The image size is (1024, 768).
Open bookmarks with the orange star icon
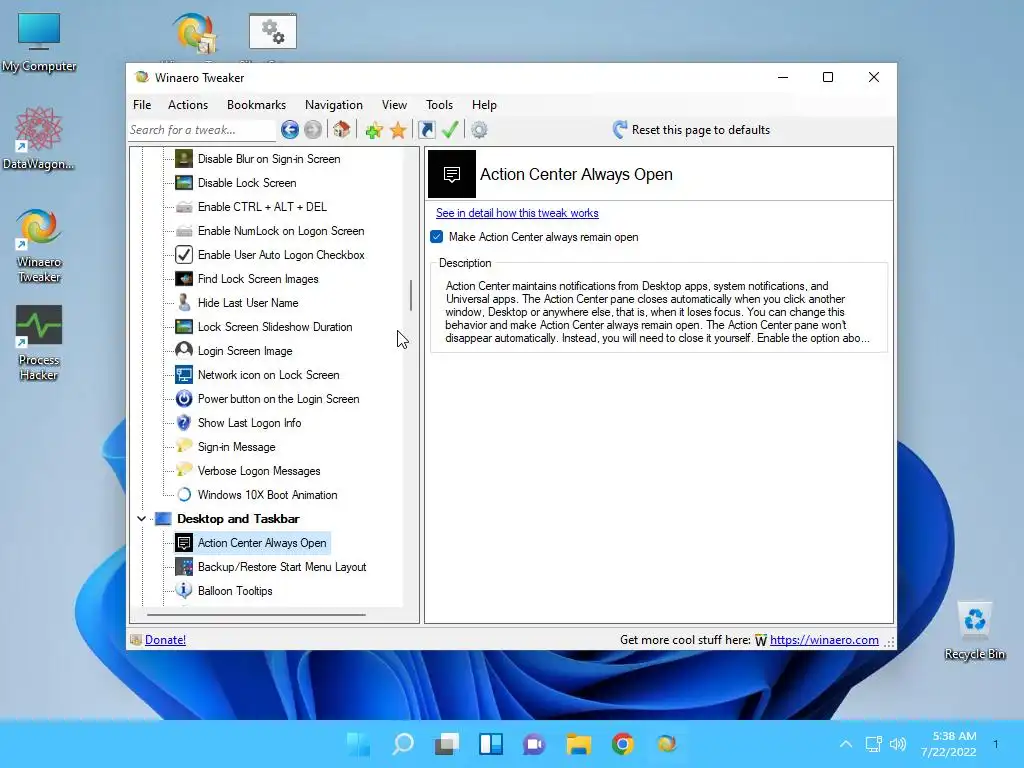pyautogui.click(x=398, y=130)
